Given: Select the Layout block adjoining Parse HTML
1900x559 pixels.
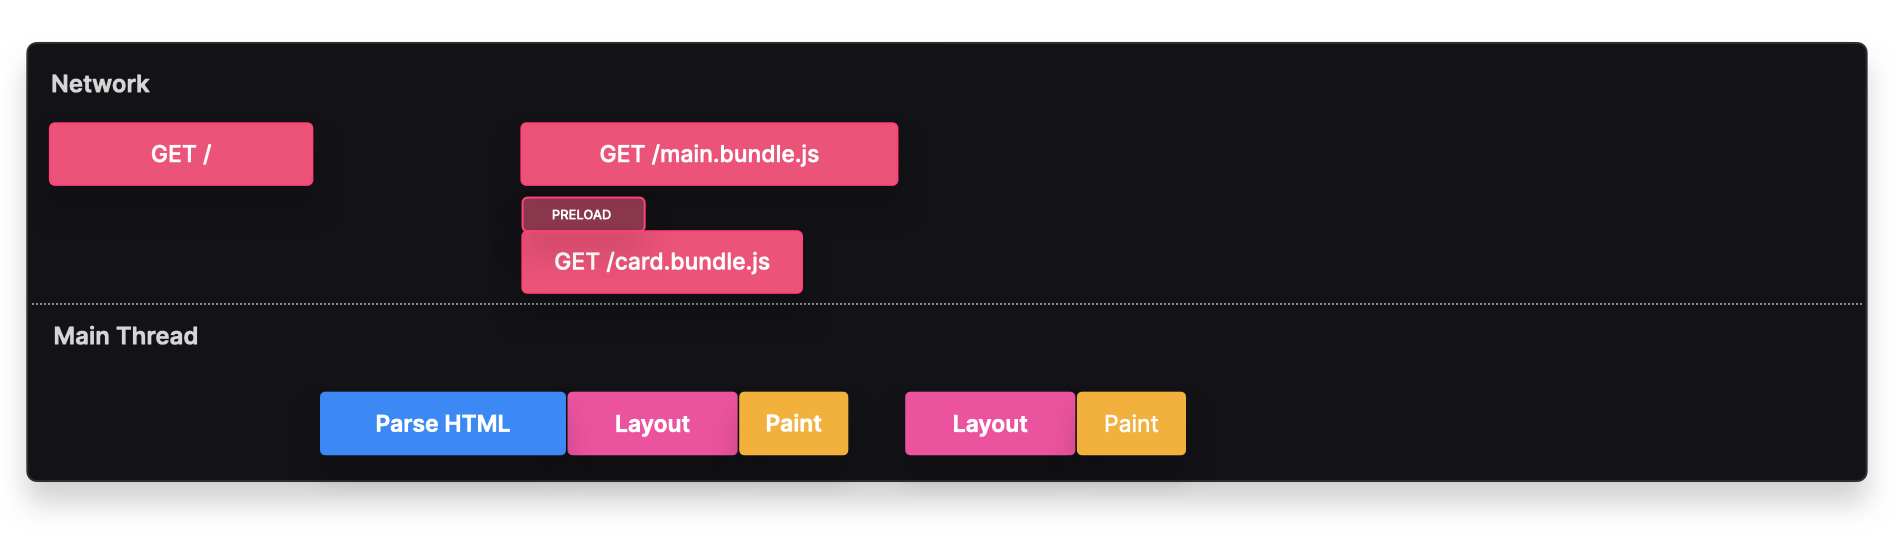Looking at the screenshot, I should pos(652,424).
